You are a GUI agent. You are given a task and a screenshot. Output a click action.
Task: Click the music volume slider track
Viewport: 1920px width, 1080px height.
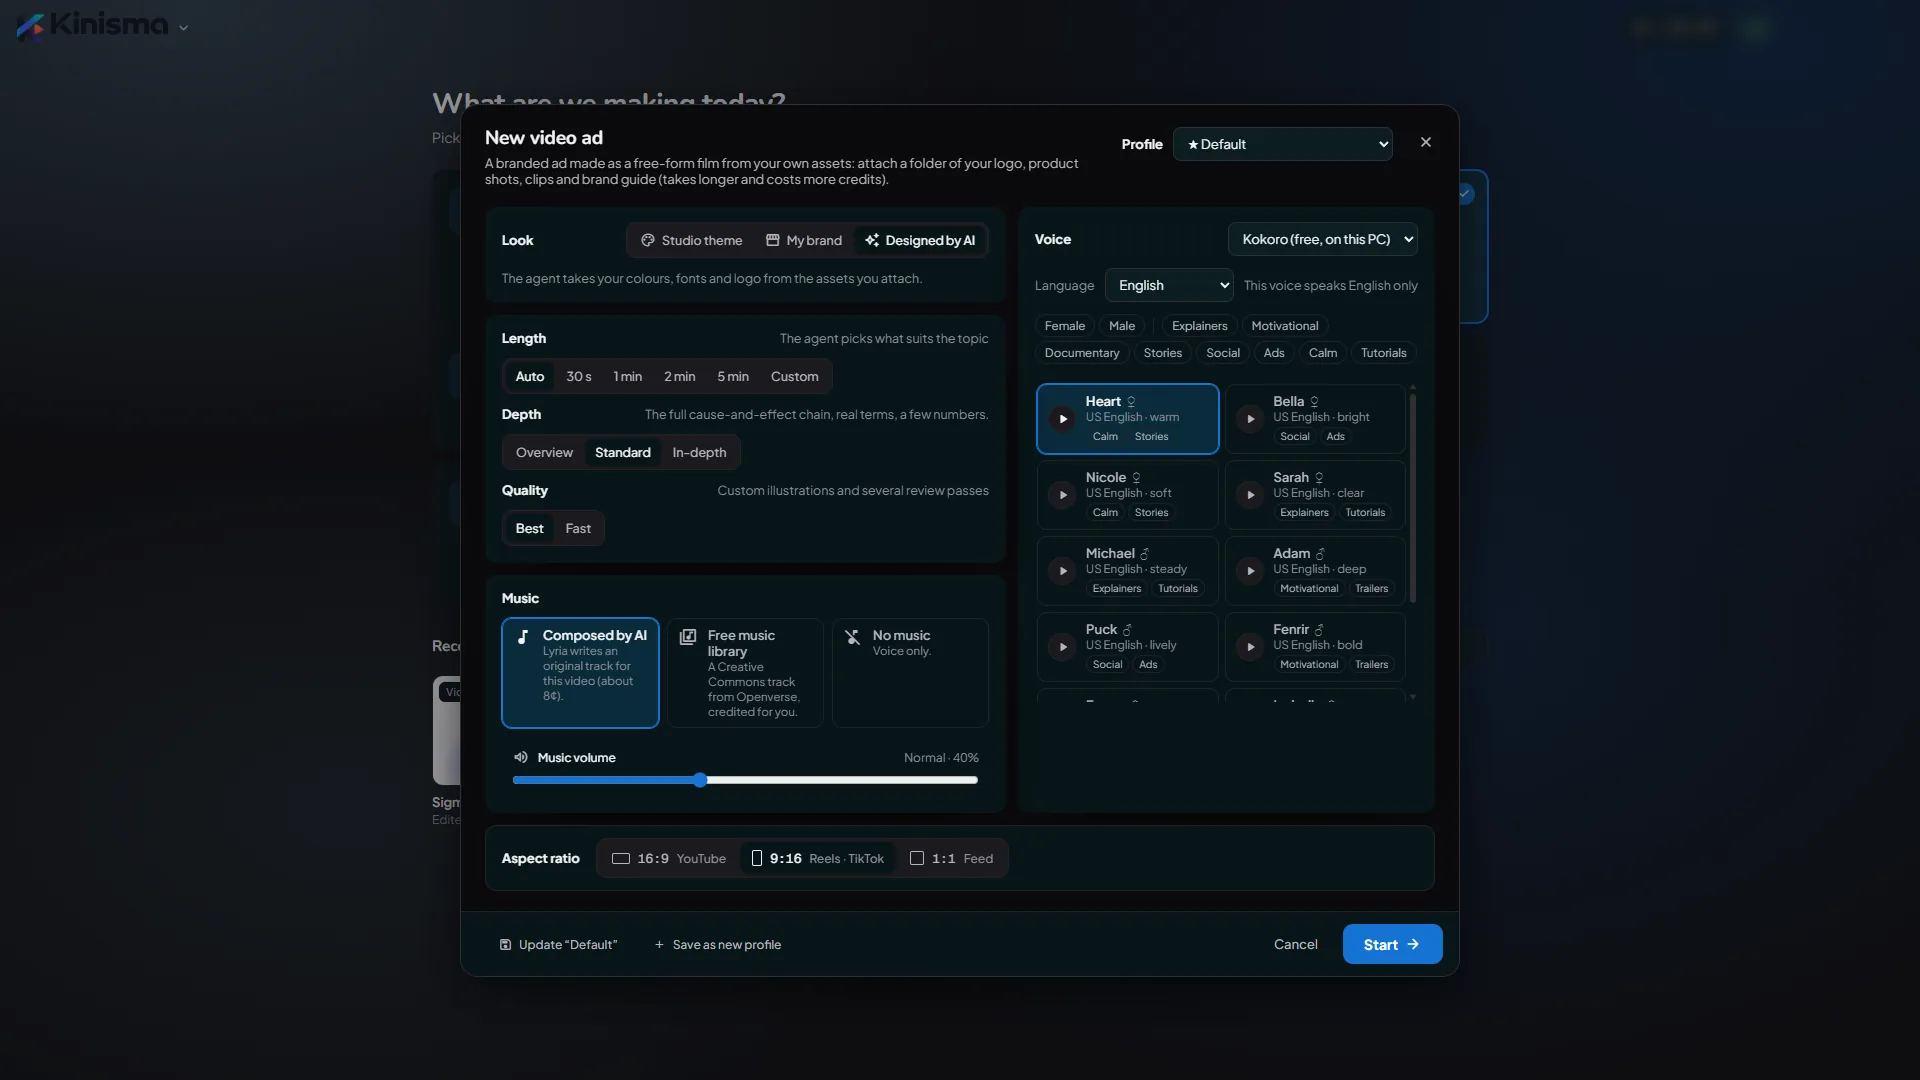pyautogui.click(x=745, y=780)
